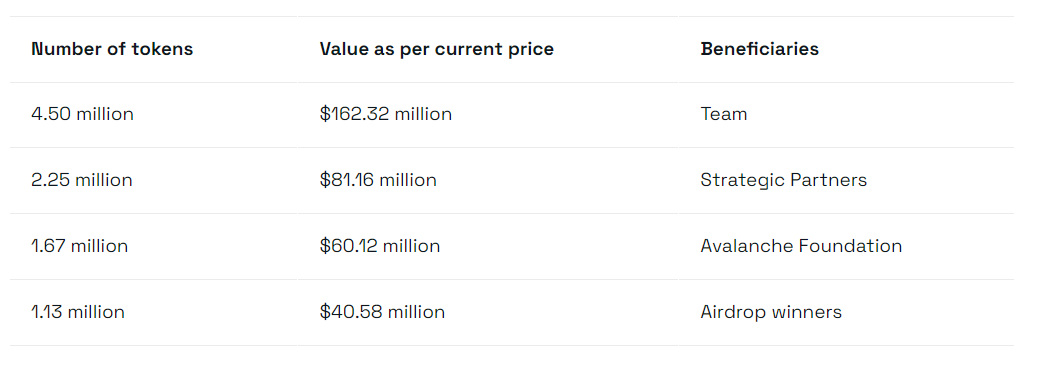Select the 'Strategic Partners' beneficiary cell
The image size is (1048, 369).
[783, 180]
